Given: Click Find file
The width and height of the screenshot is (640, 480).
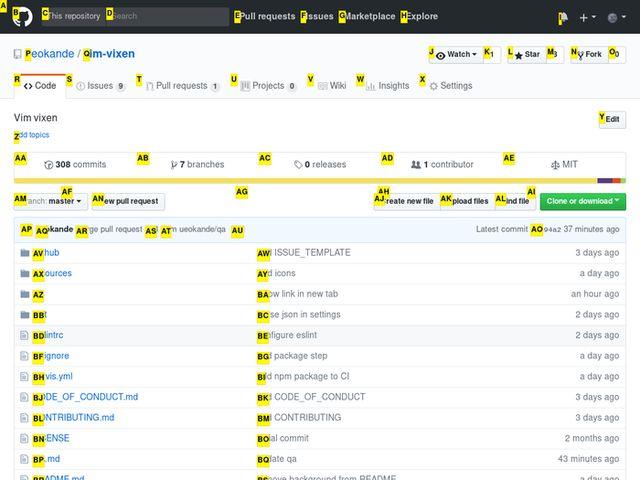Looking at the screenshot, I should click(x=516, y=201).
